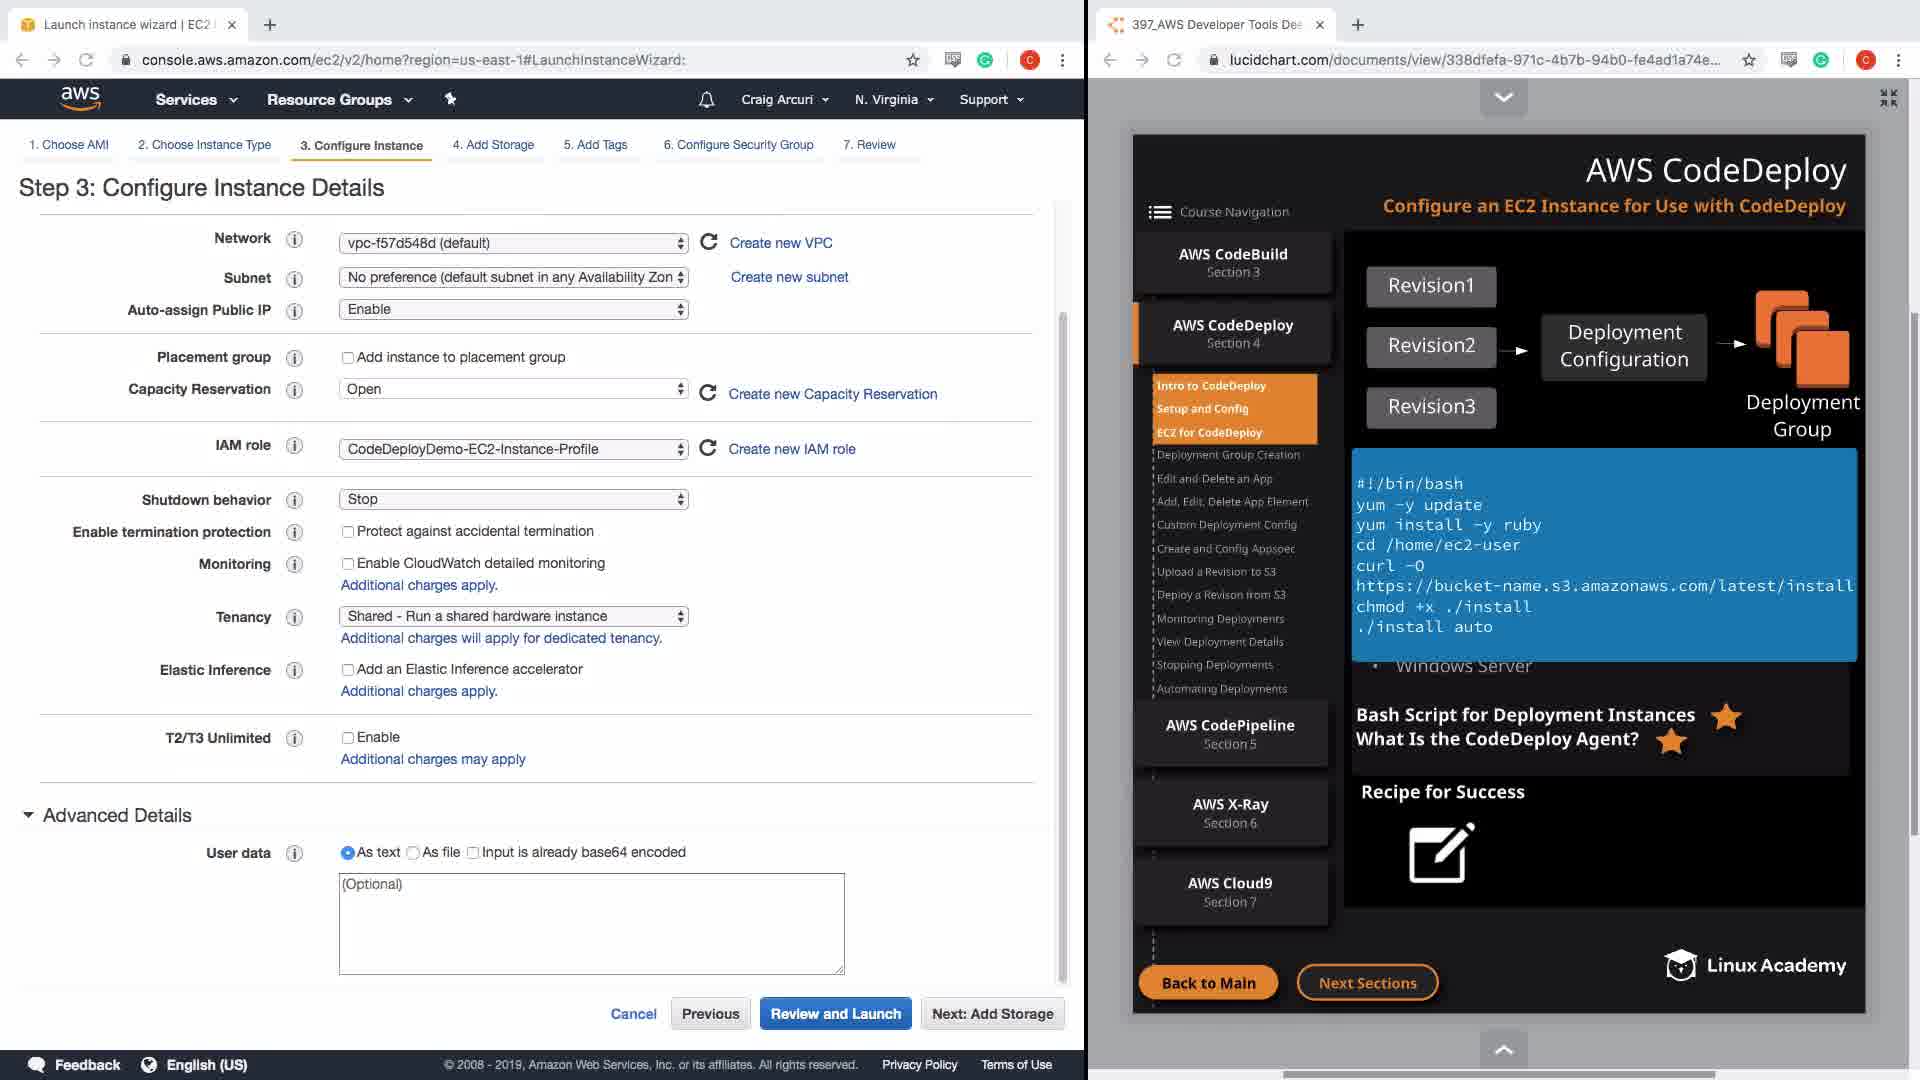Open the IAM role dropdown
The image size is (1920, 1080).
[513, 449]
